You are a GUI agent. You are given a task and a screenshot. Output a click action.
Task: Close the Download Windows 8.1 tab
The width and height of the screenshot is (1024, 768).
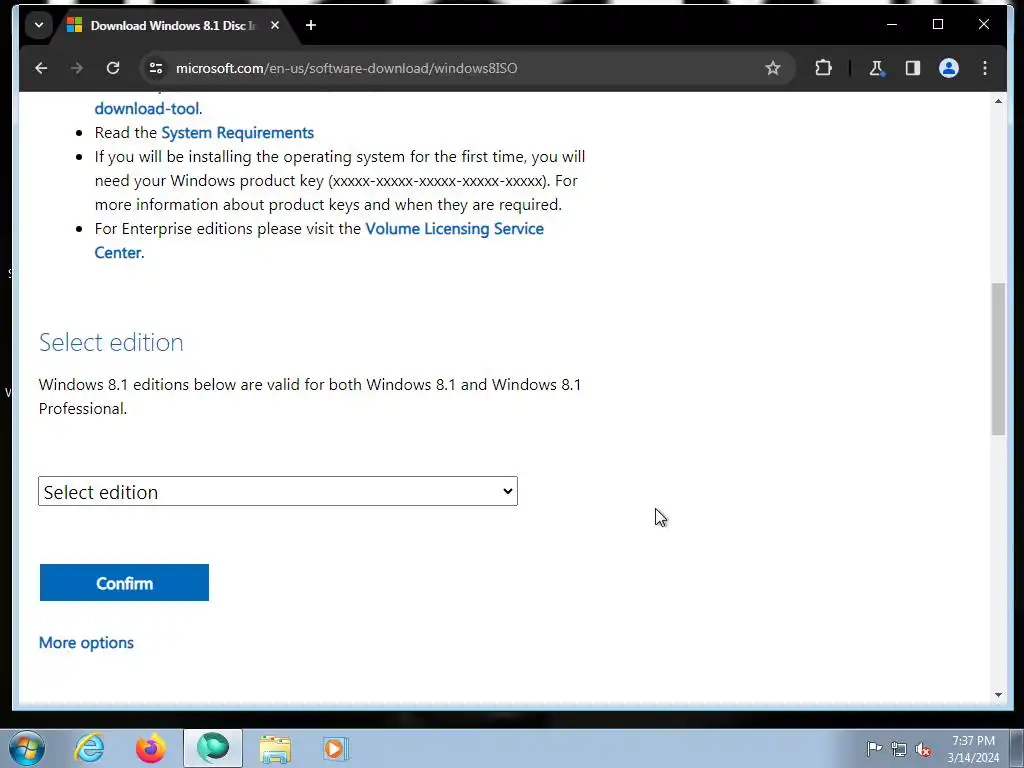(275, 25)
